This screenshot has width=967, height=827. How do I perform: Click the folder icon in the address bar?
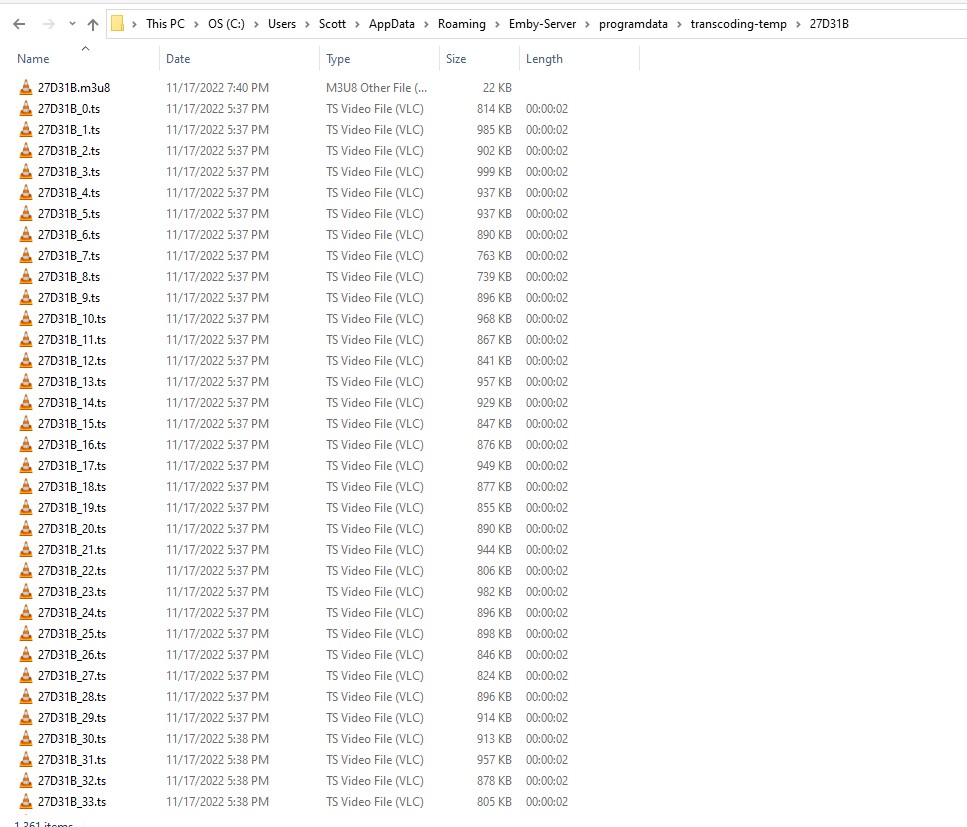coord(117,22)
